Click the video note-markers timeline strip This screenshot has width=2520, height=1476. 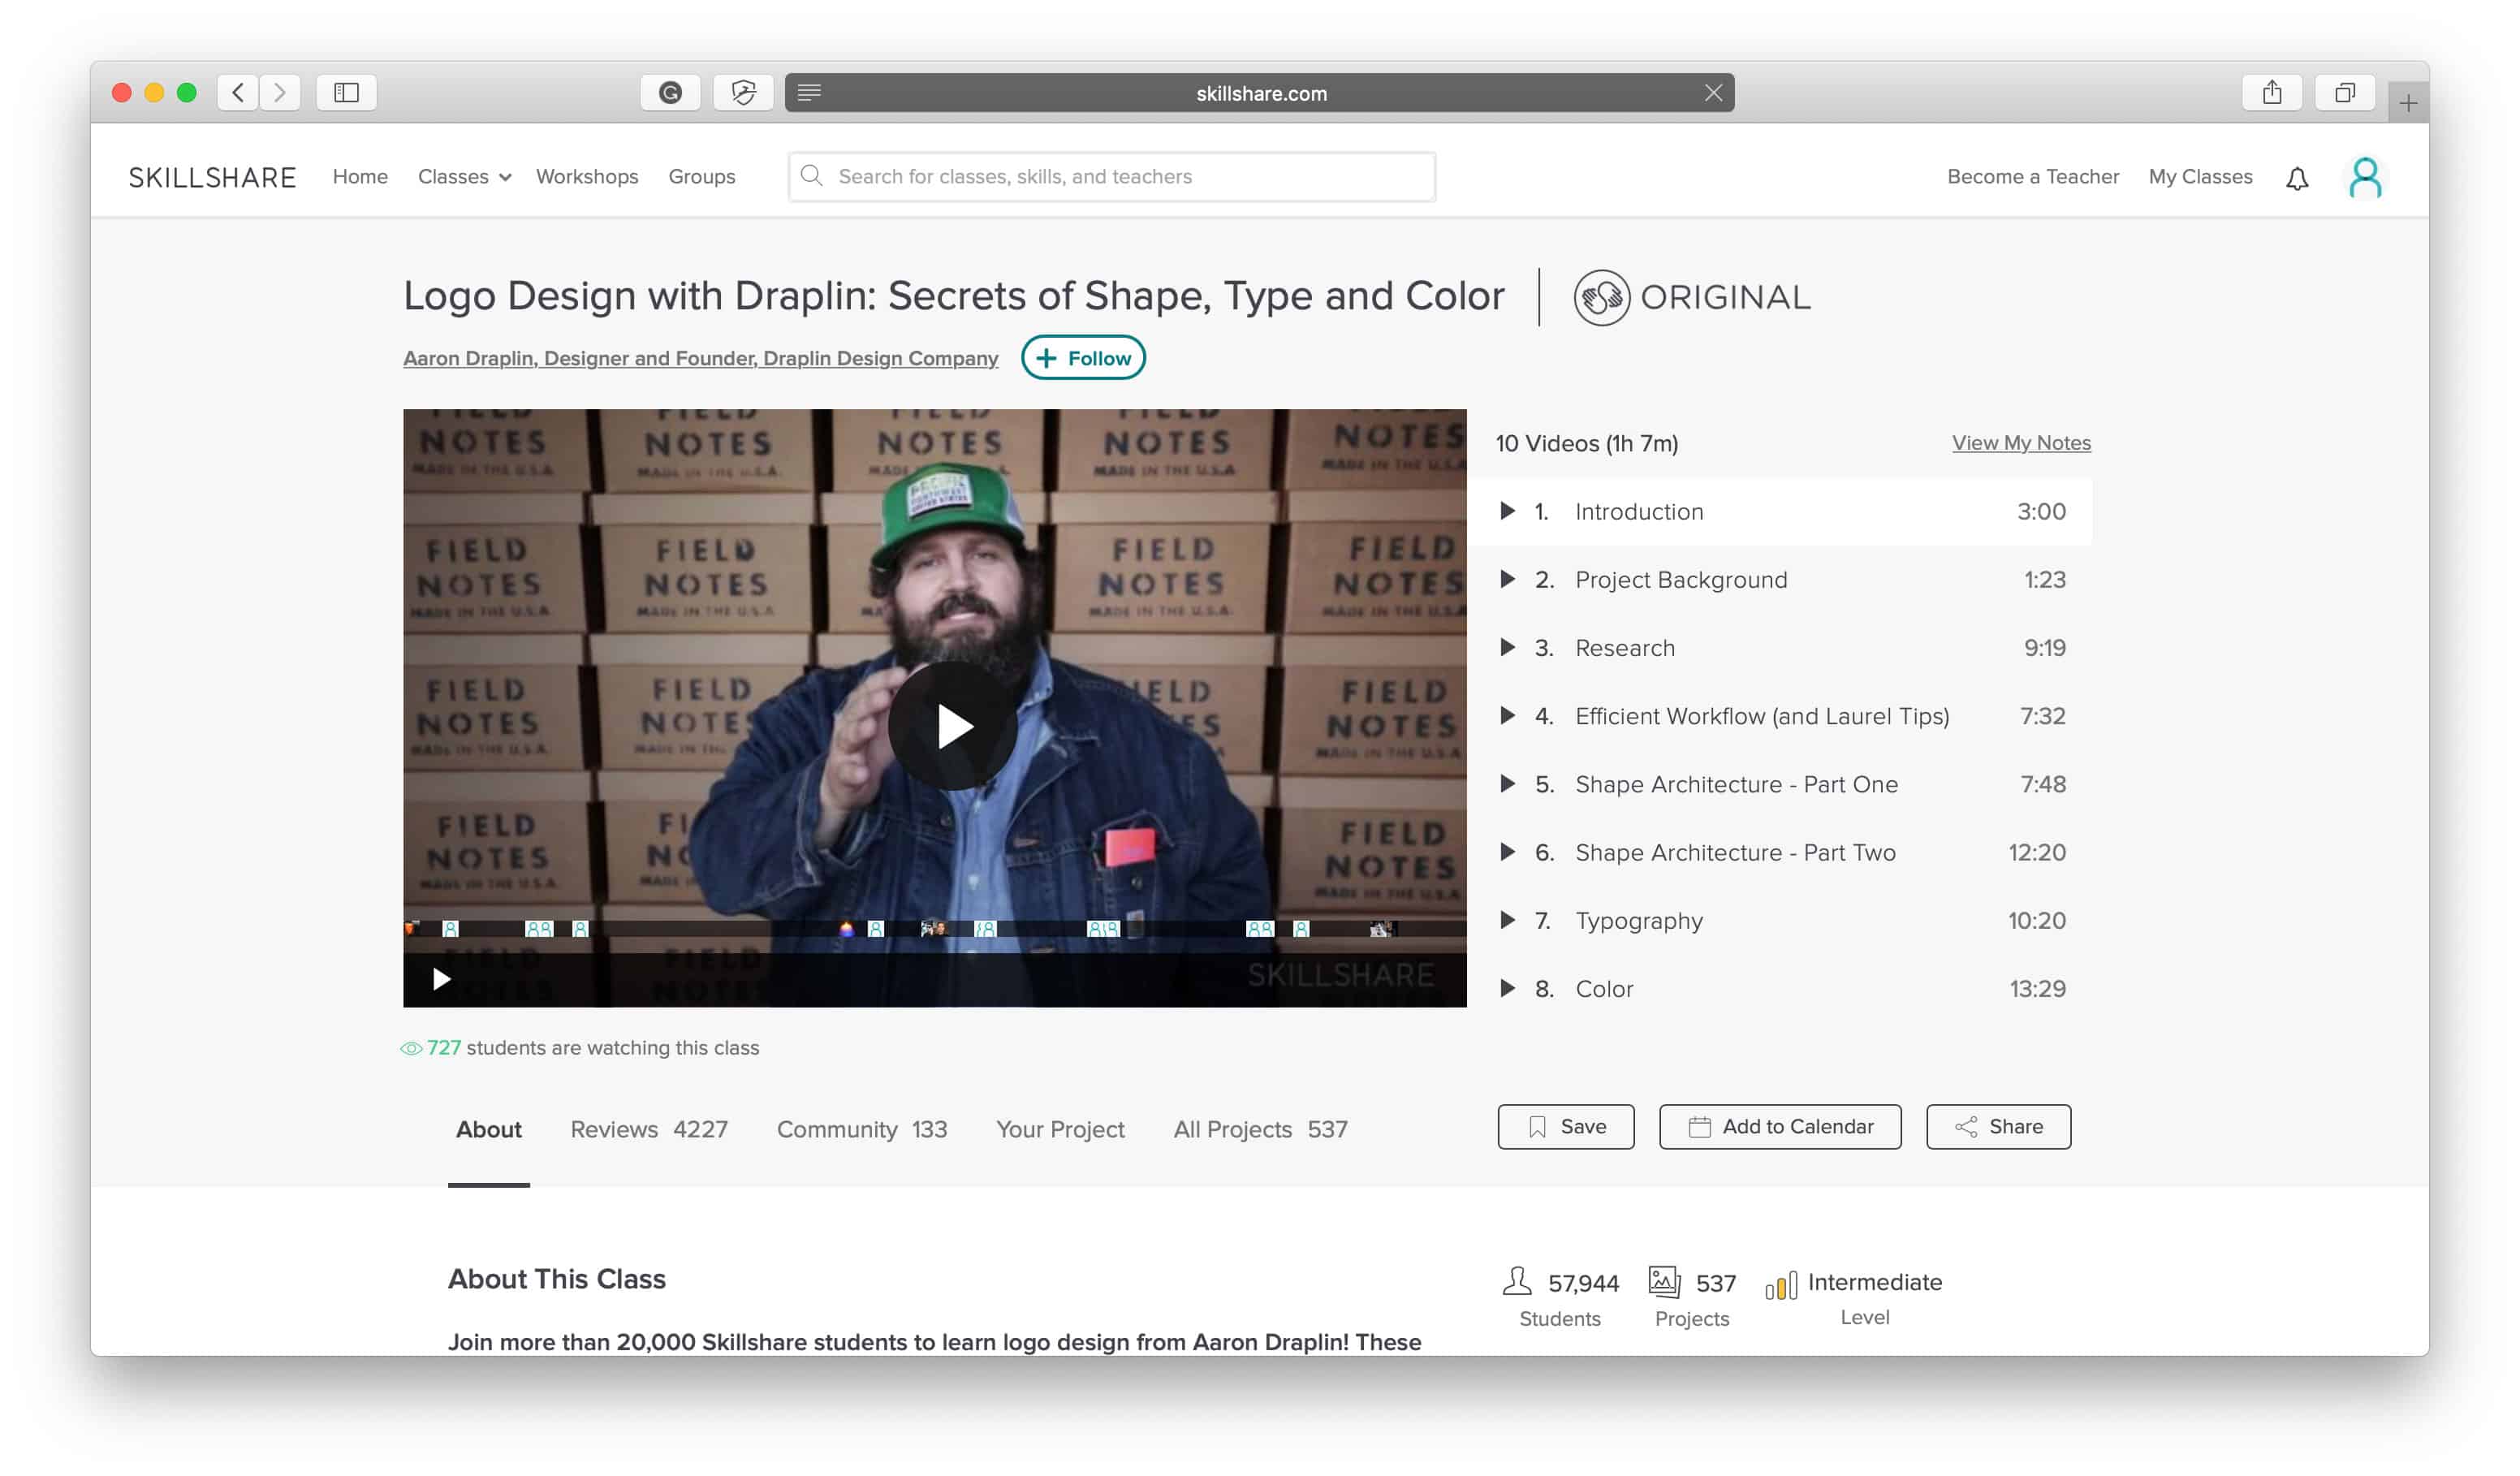tap(934, 929)
